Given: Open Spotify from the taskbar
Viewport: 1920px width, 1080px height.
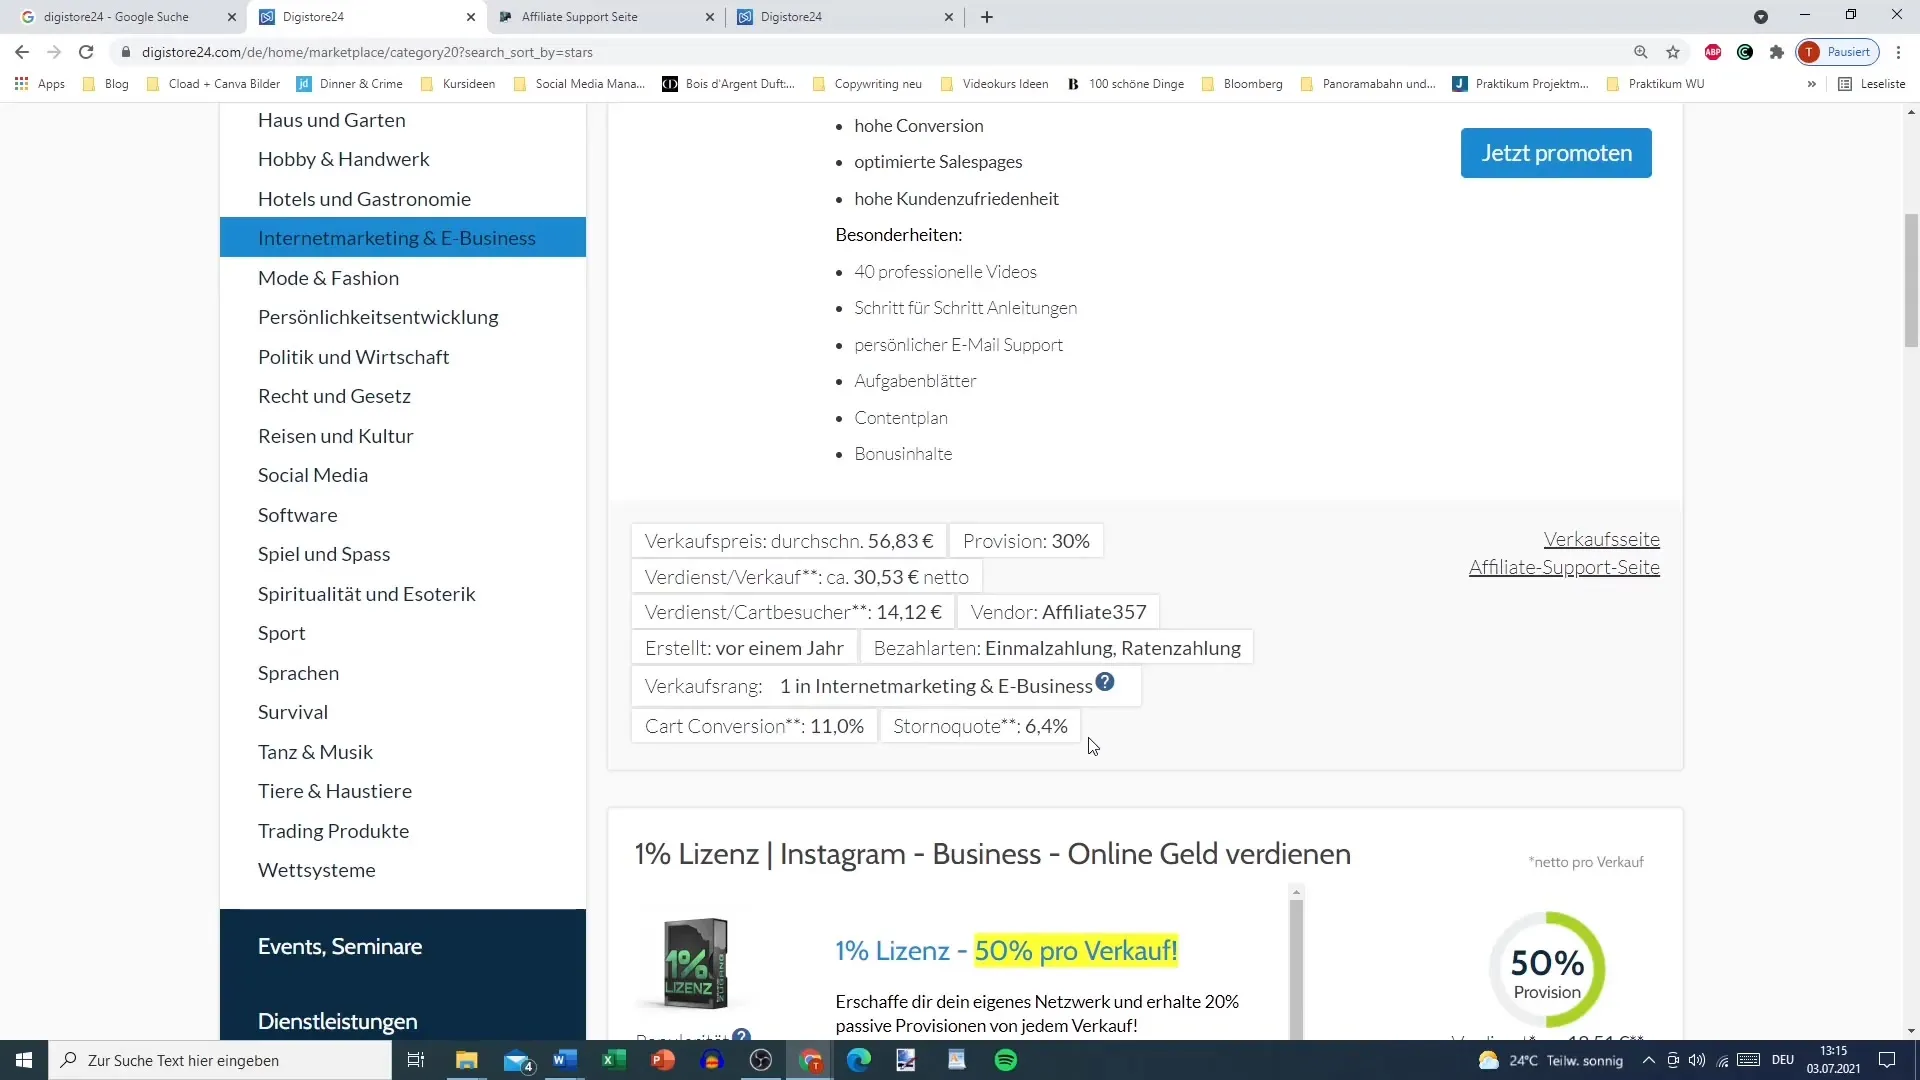Looking at the screenshot, I should [1006, 1060].
